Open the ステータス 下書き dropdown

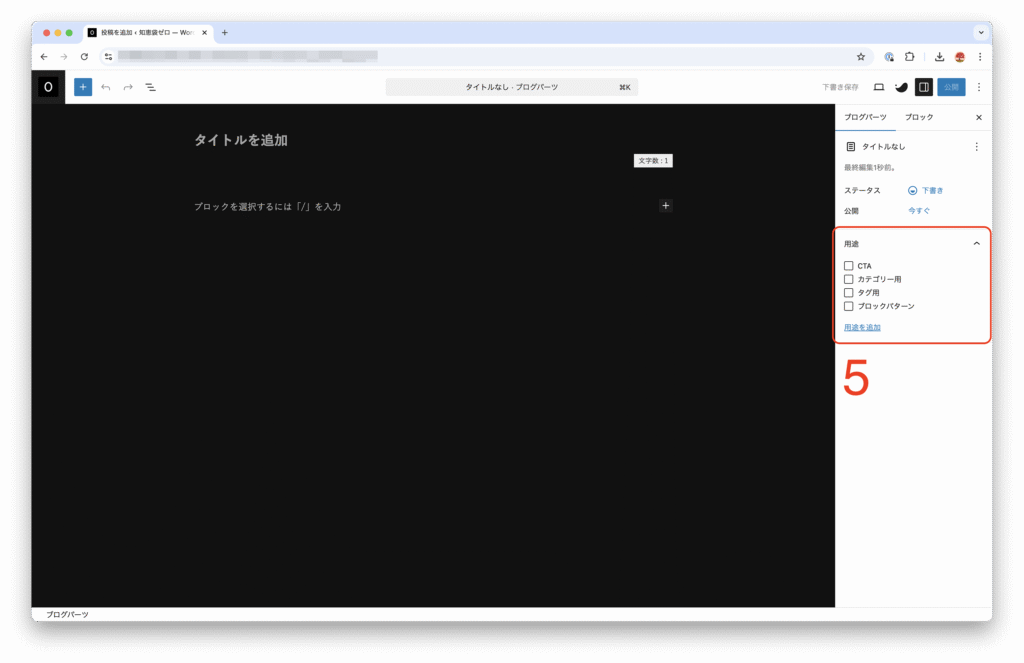click(926, 191)
